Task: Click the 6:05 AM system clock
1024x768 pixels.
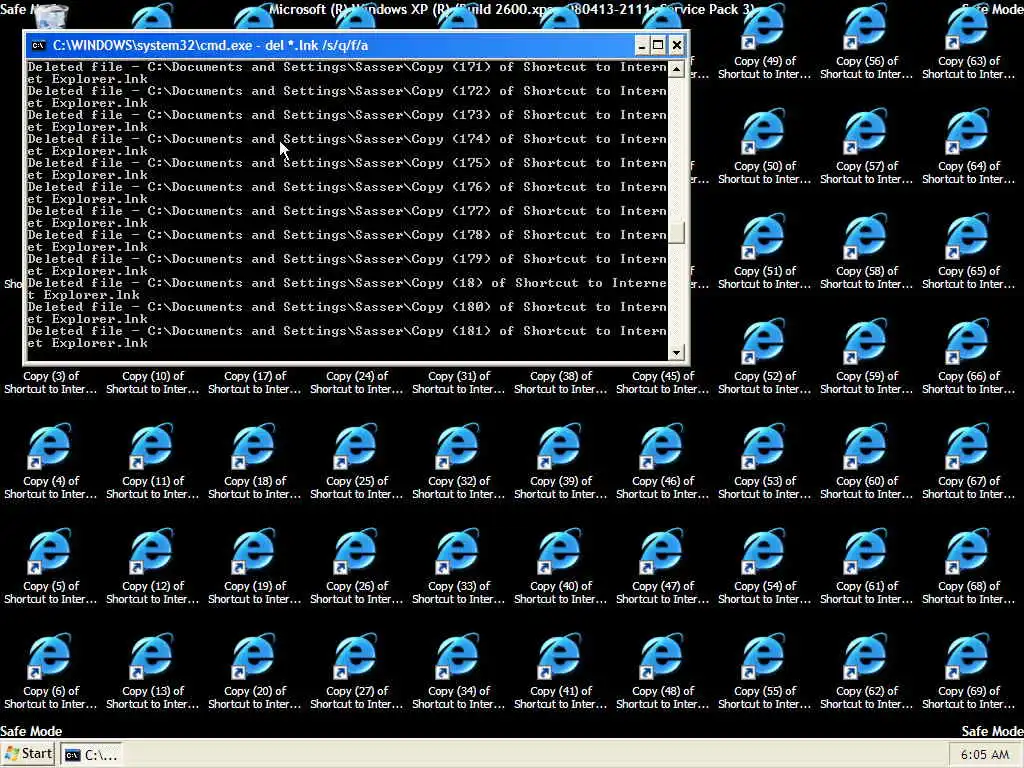Action: coord(985,755)
